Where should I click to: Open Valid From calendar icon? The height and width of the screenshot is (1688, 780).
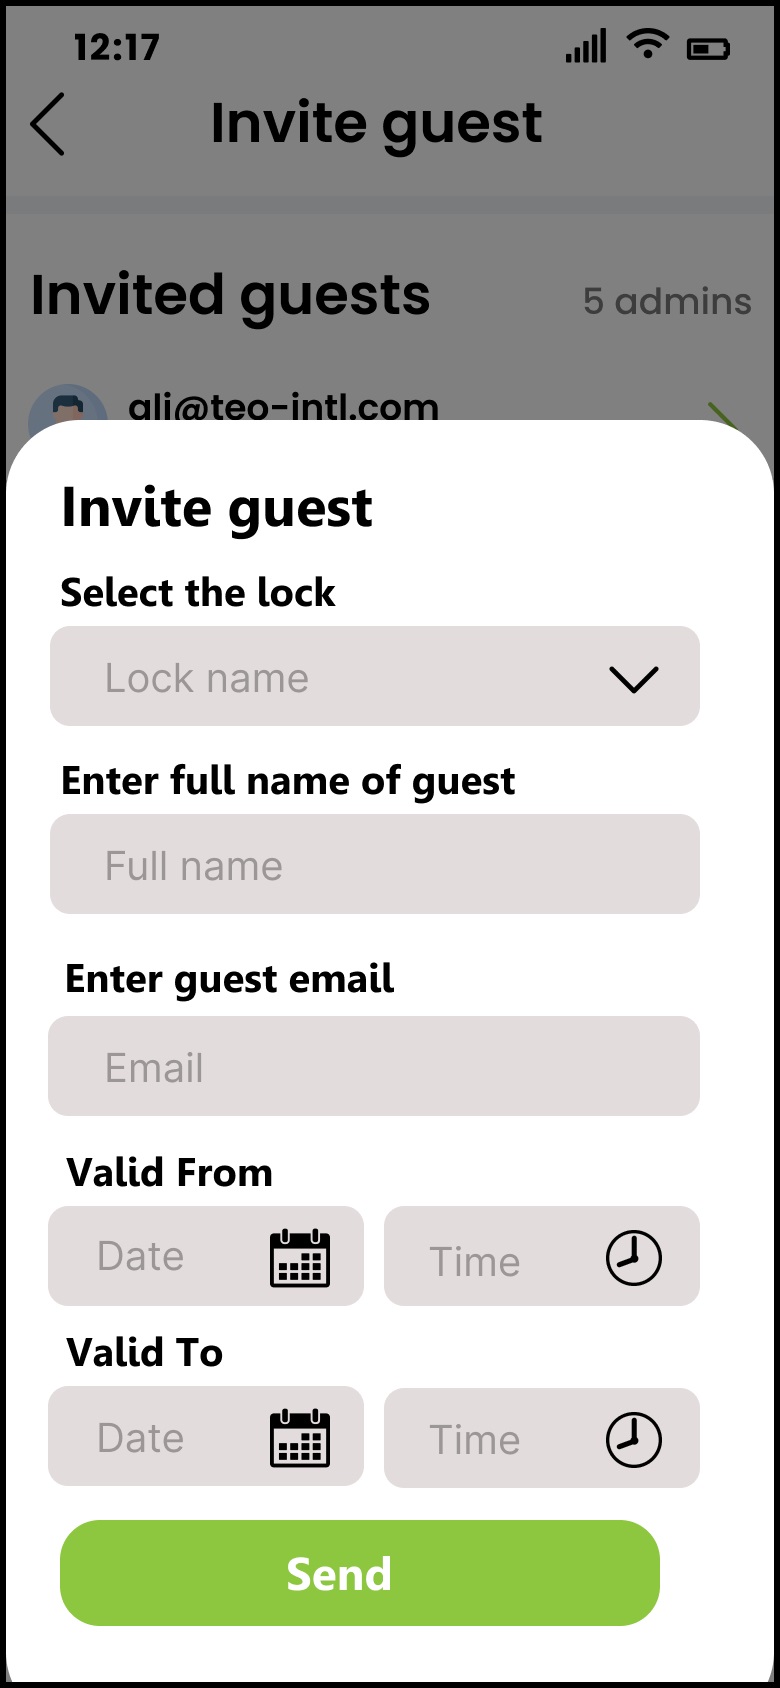(300, 1257)
